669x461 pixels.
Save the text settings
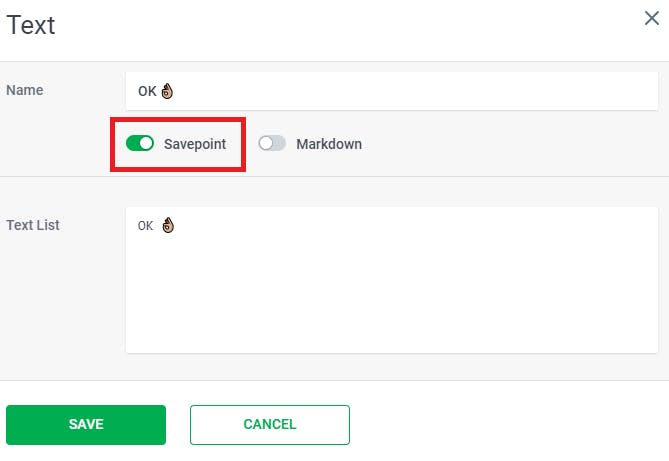tap(86, 425)
